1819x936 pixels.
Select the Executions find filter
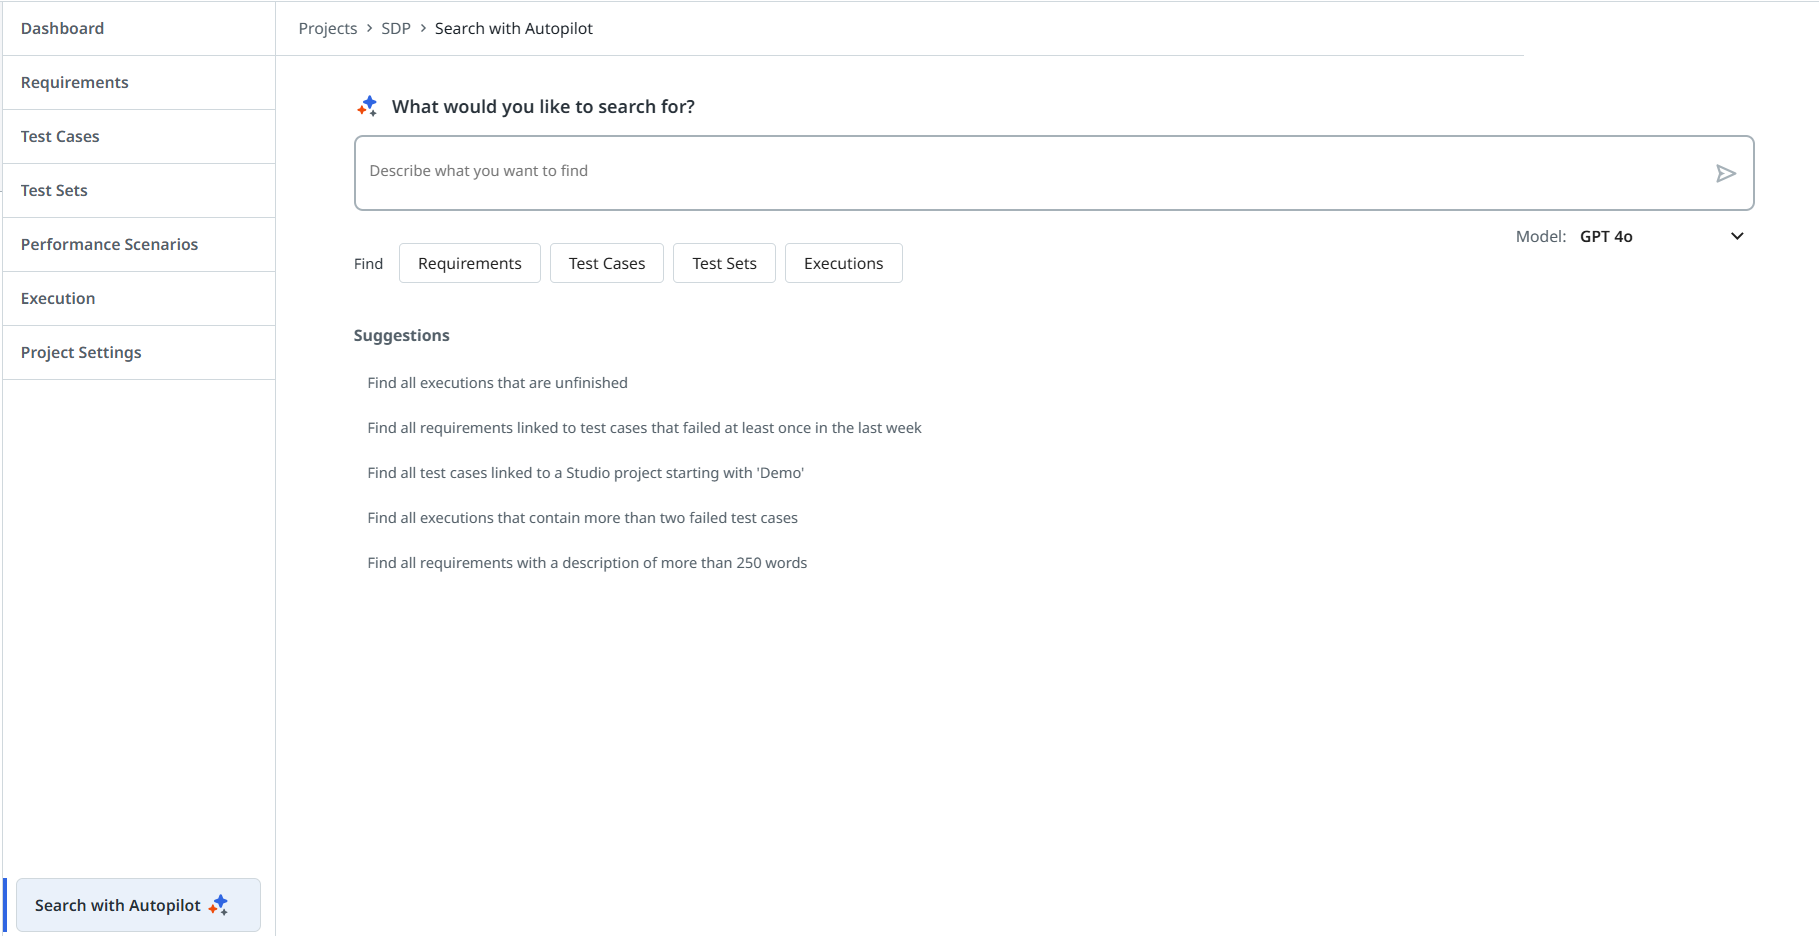(843, 264)
